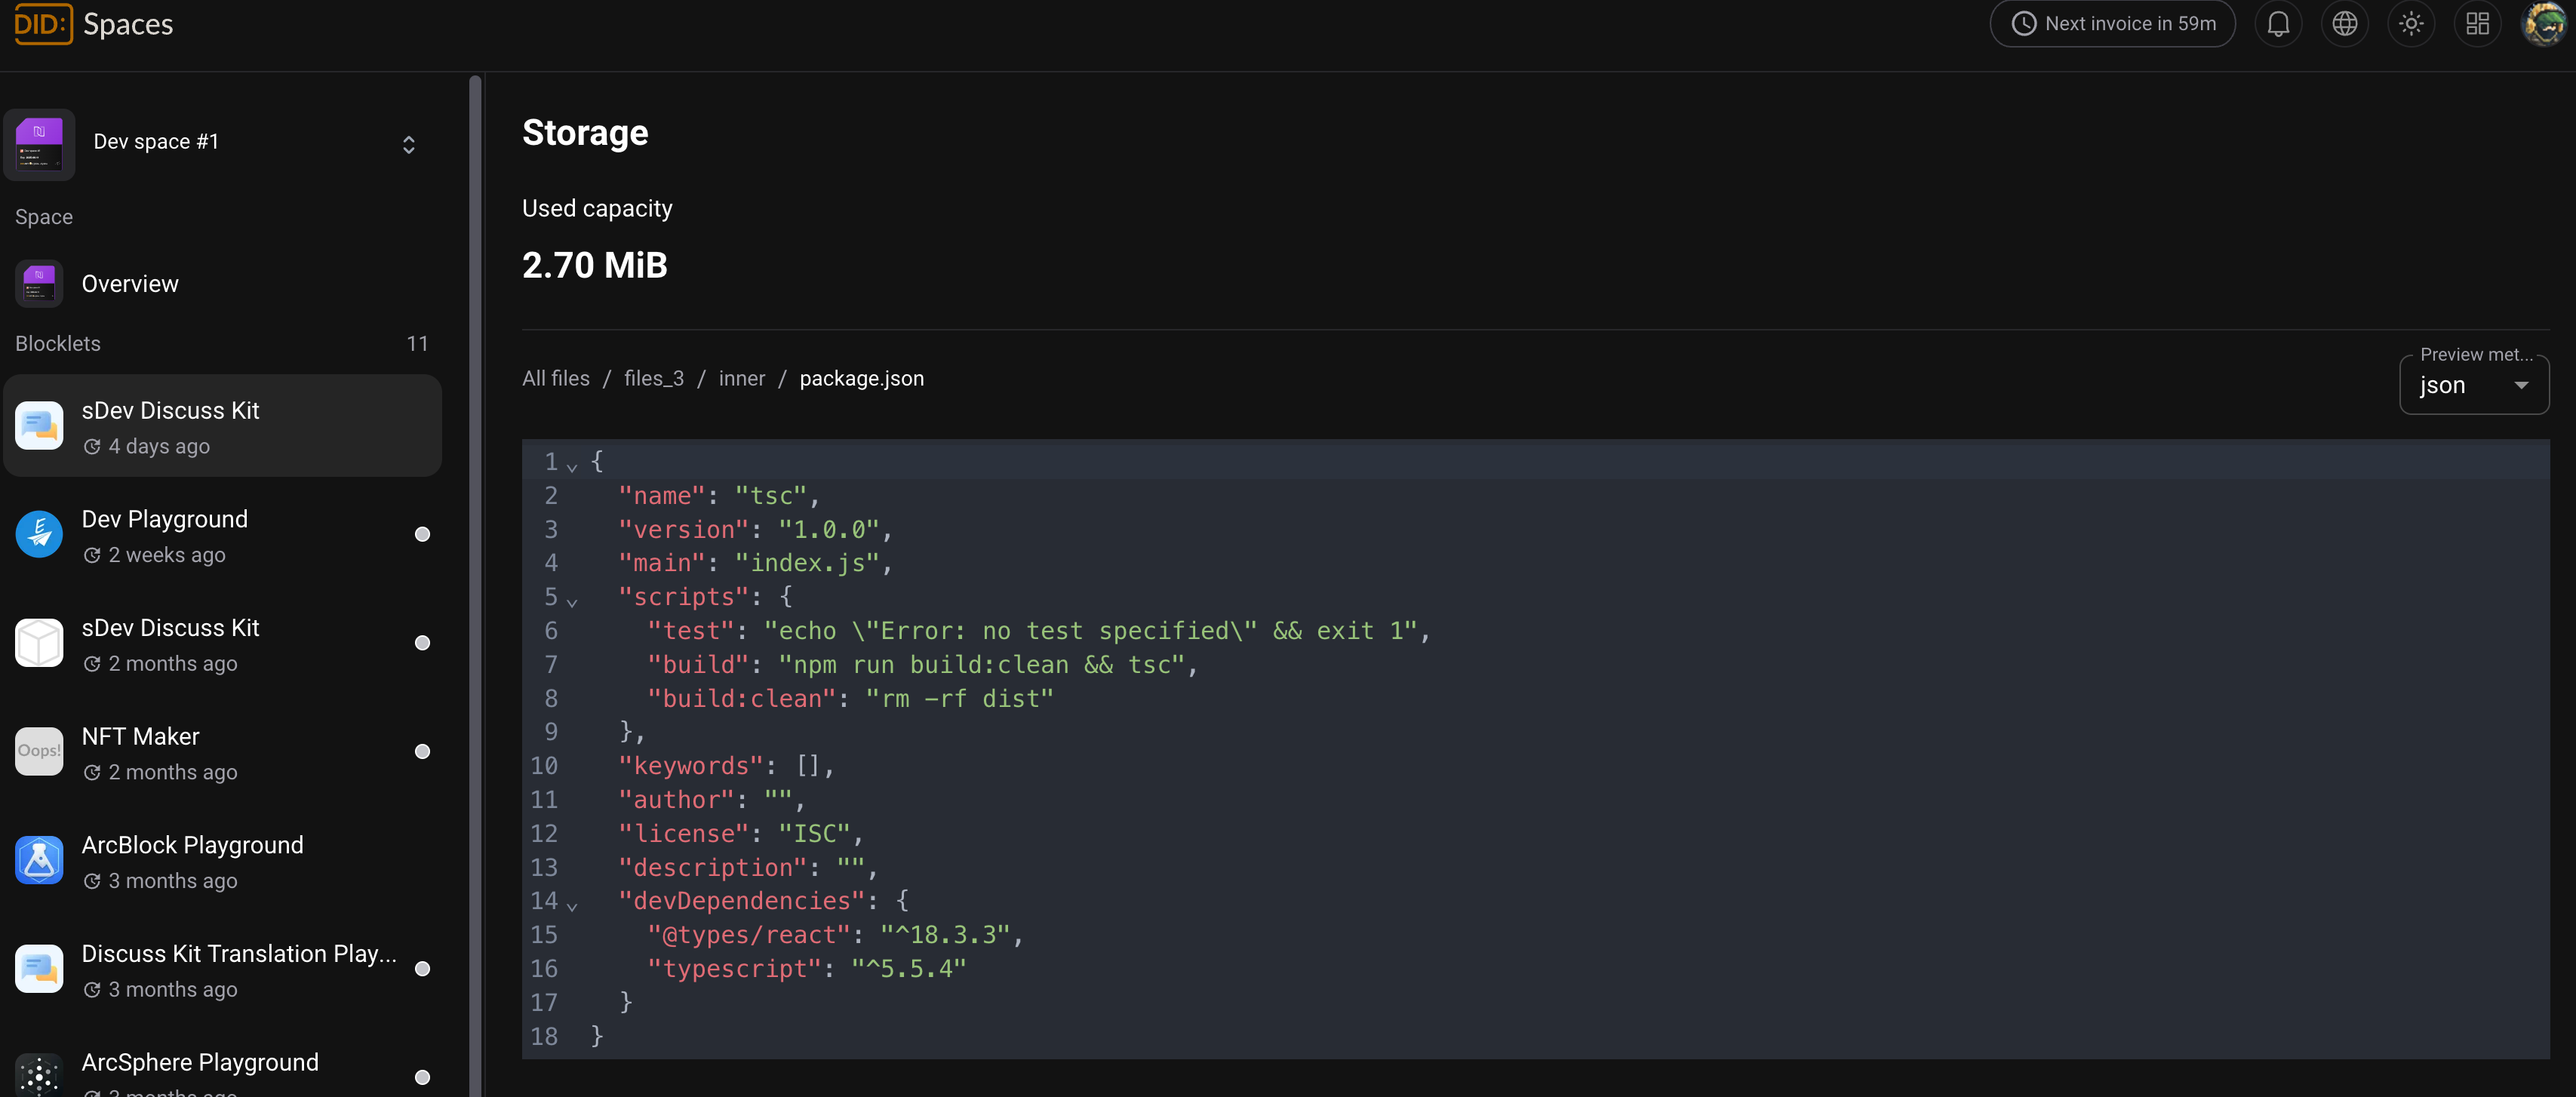Click the status dot beside NFT Maker
This screenshot has width=2576, height=1097.
(422, 752)
